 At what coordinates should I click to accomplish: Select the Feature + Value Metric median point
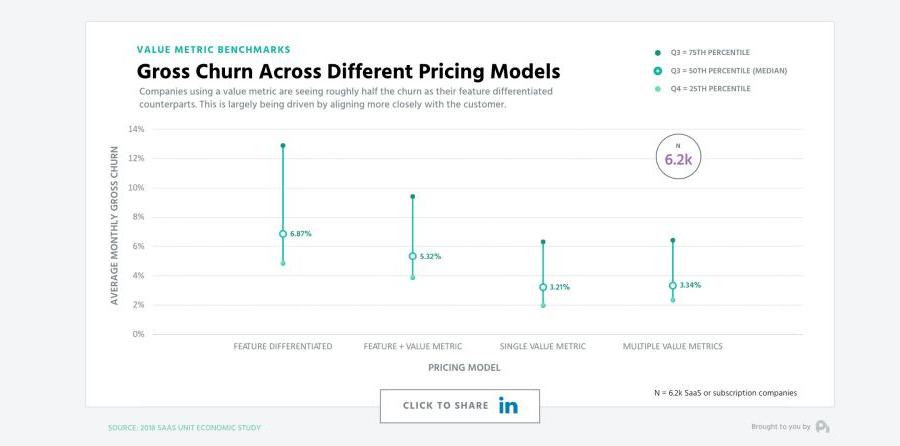point(413,256)
